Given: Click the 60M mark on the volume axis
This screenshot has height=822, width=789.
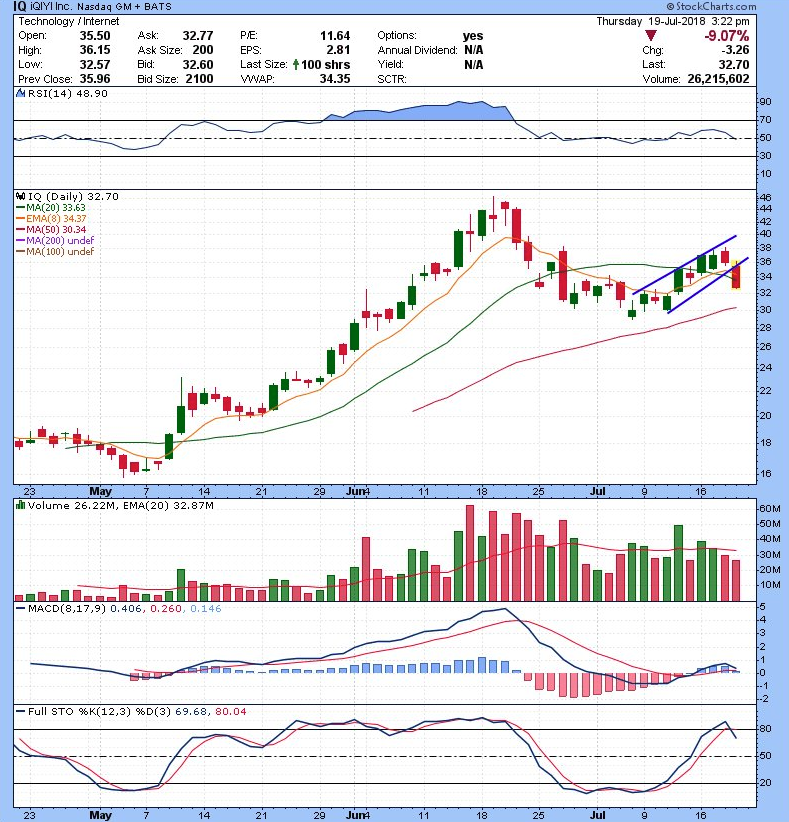Looking at the screenshot, I should [770, 509].
